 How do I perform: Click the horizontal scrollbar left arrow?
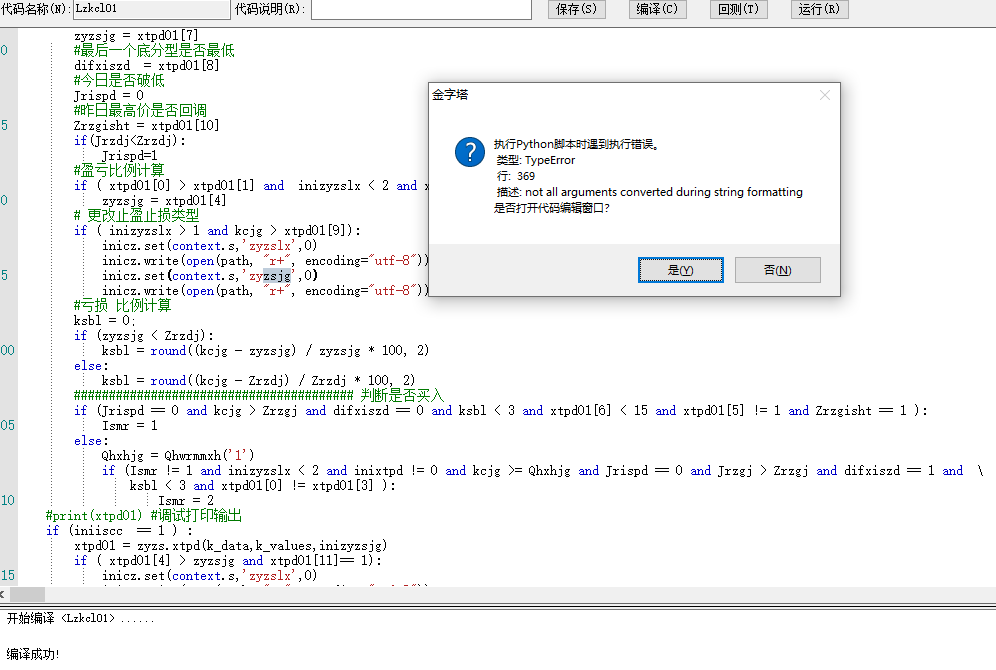click(3, 594)
